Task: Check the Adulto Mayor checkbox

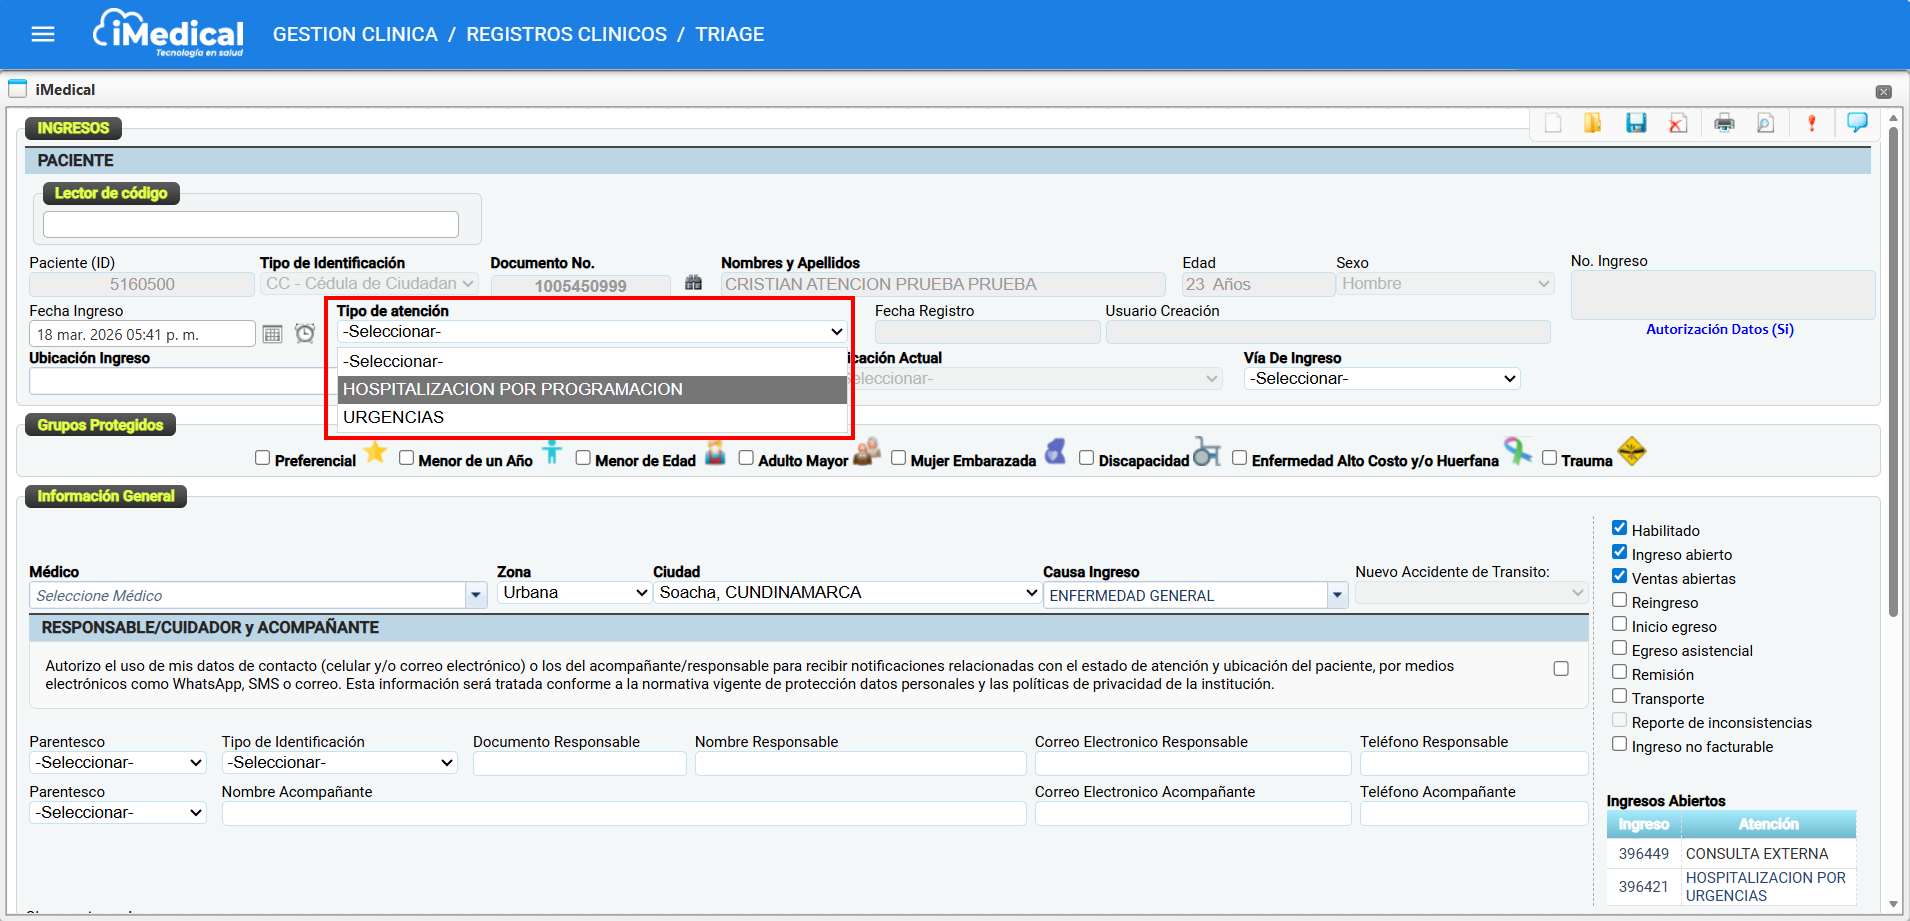Action: (746, 458)
